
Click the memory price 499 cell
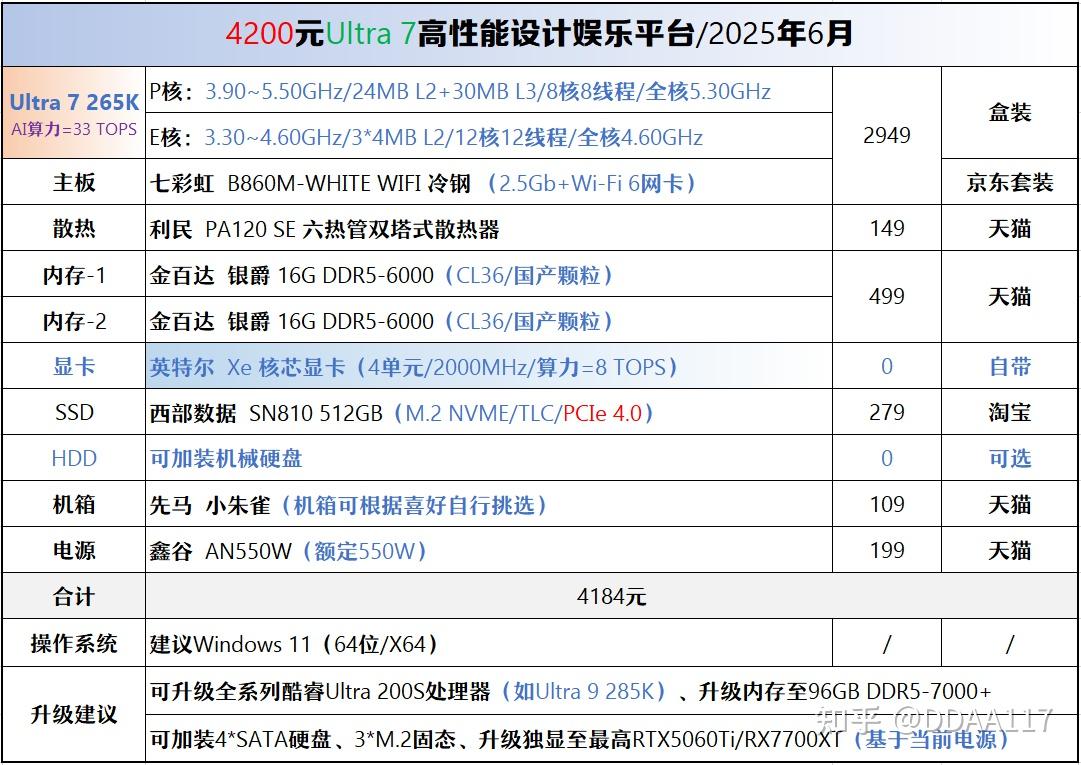click(887, 297)
